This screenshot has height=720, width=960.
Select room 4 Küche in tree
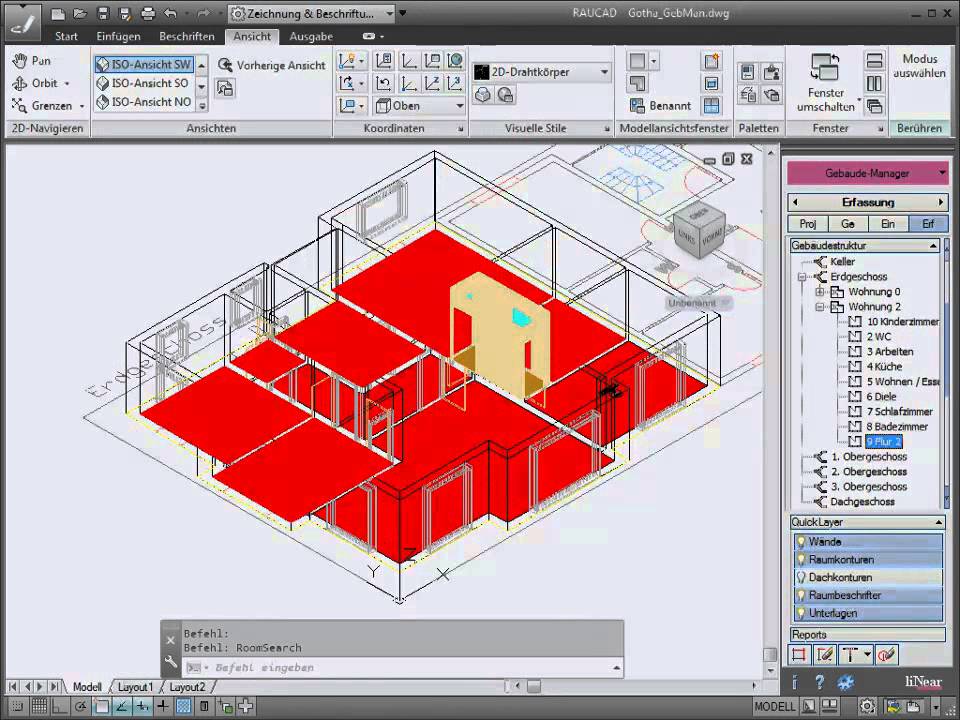tap(884, 367)
